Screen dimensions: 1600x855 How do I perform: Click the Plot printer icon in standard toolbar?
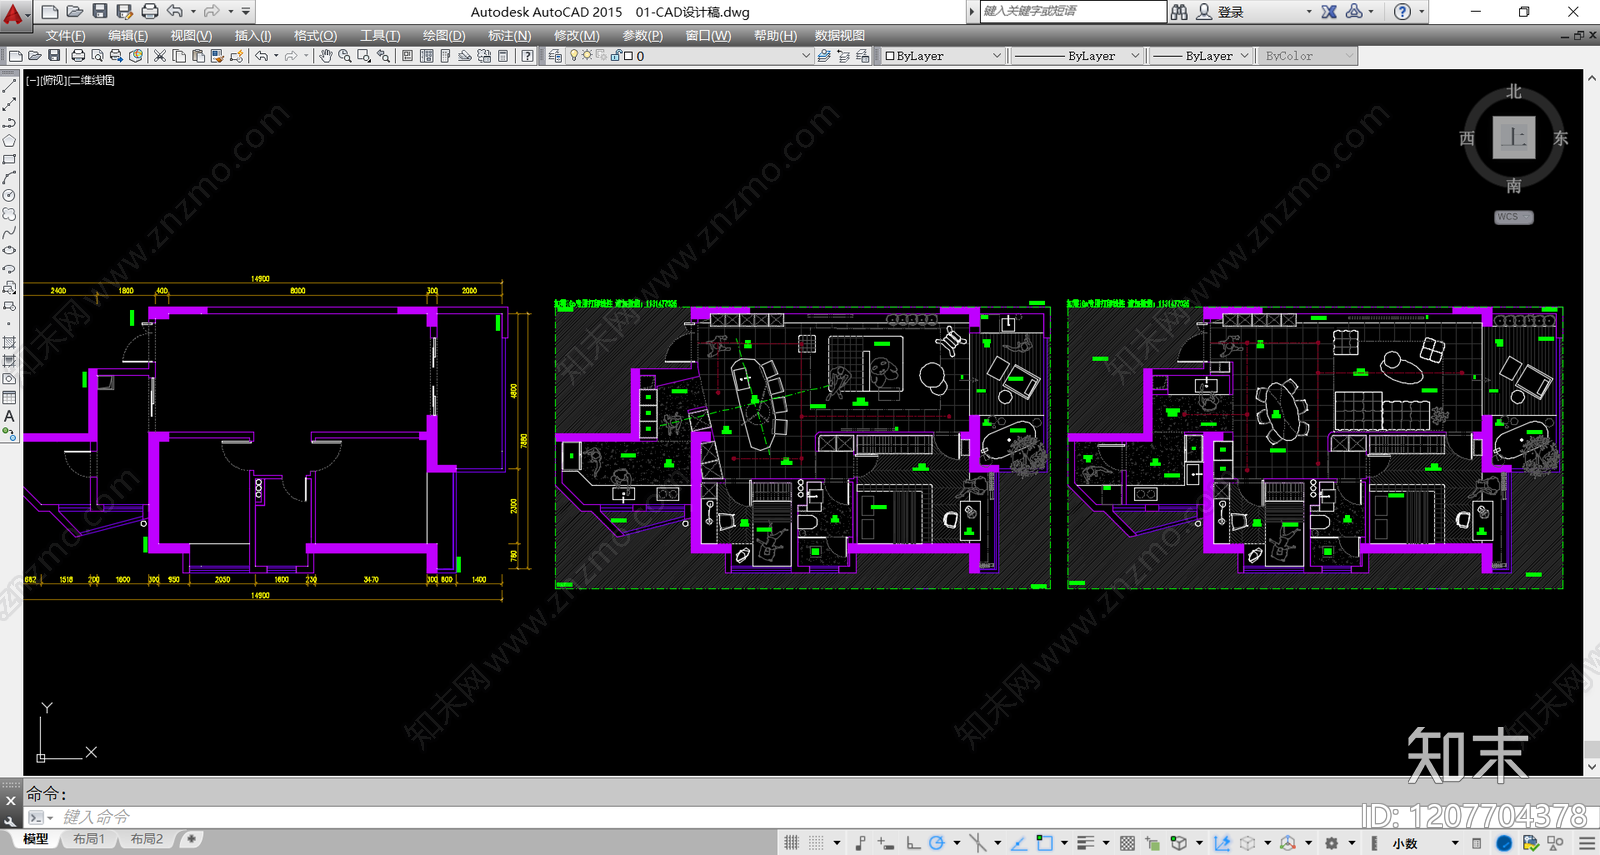pyautogui.click(x=78, y=56)
